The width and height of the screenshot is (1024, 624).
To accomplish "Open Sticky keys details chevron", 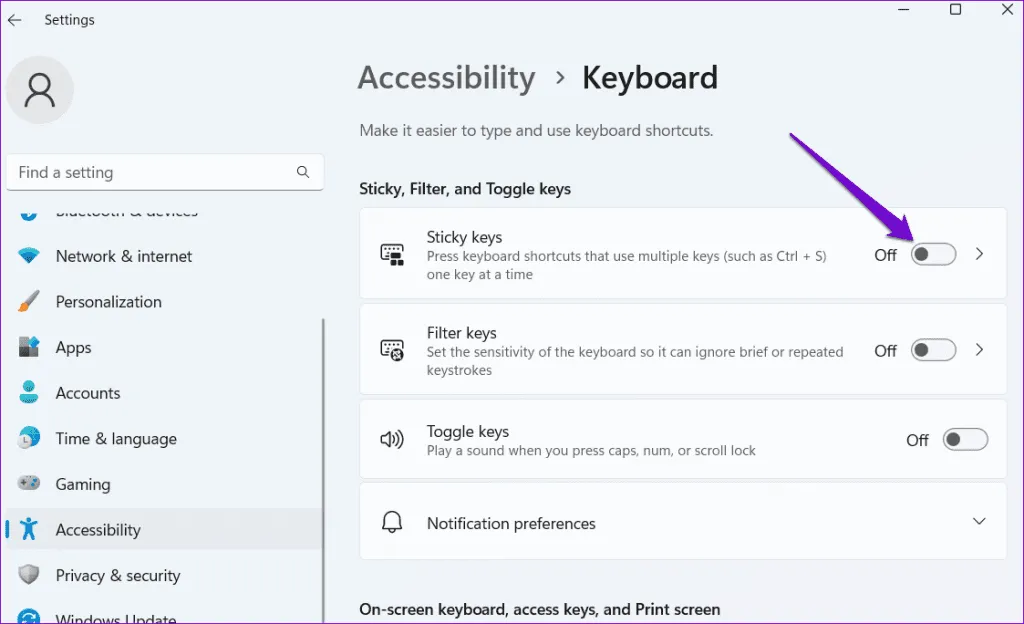I will 980,254.
